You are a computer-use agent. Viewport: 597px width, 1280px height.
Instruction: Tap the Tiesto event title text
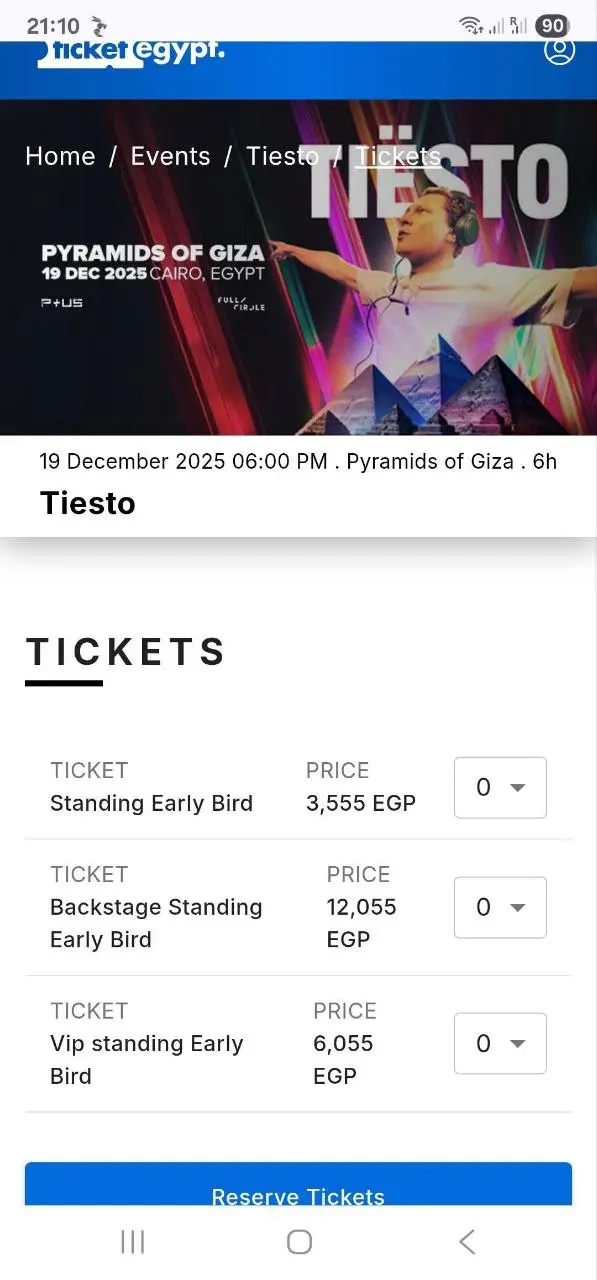coord(88,503)
